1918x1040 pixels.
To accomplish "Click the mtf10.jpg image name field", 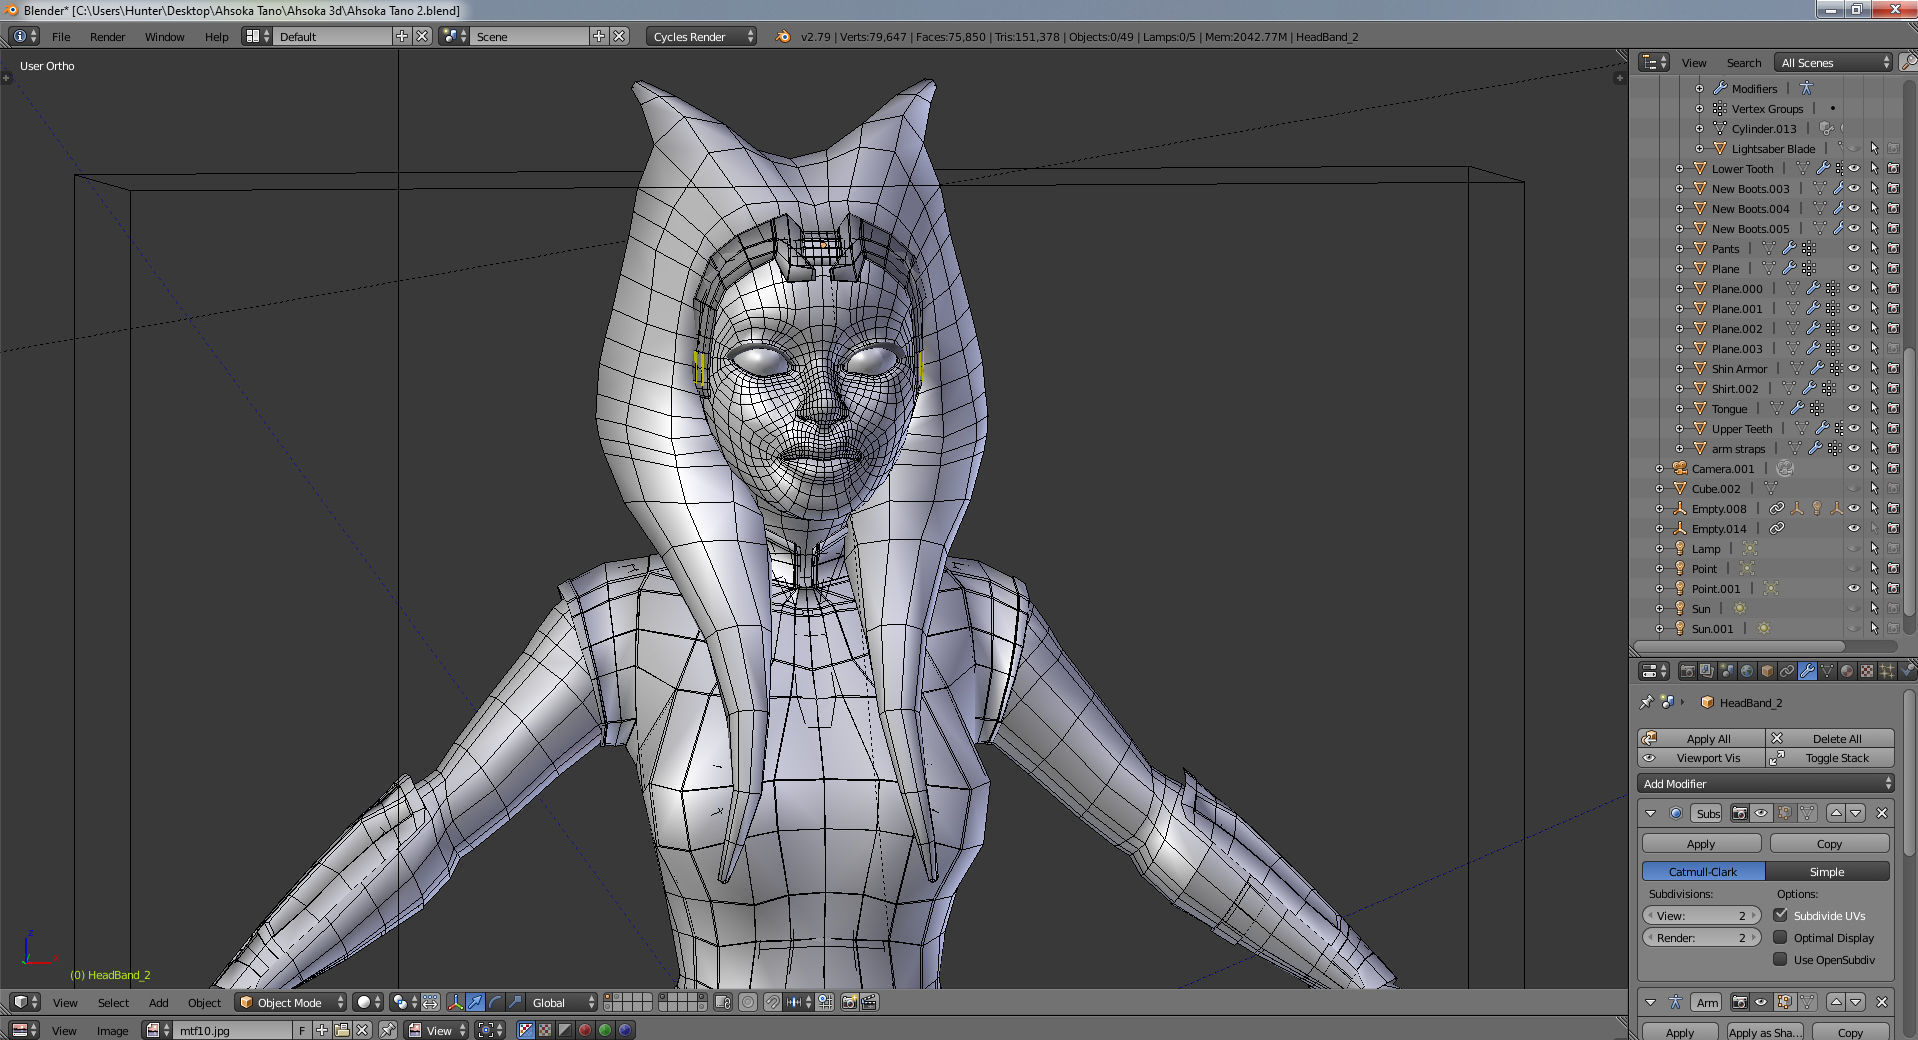I will (233, 1030).
